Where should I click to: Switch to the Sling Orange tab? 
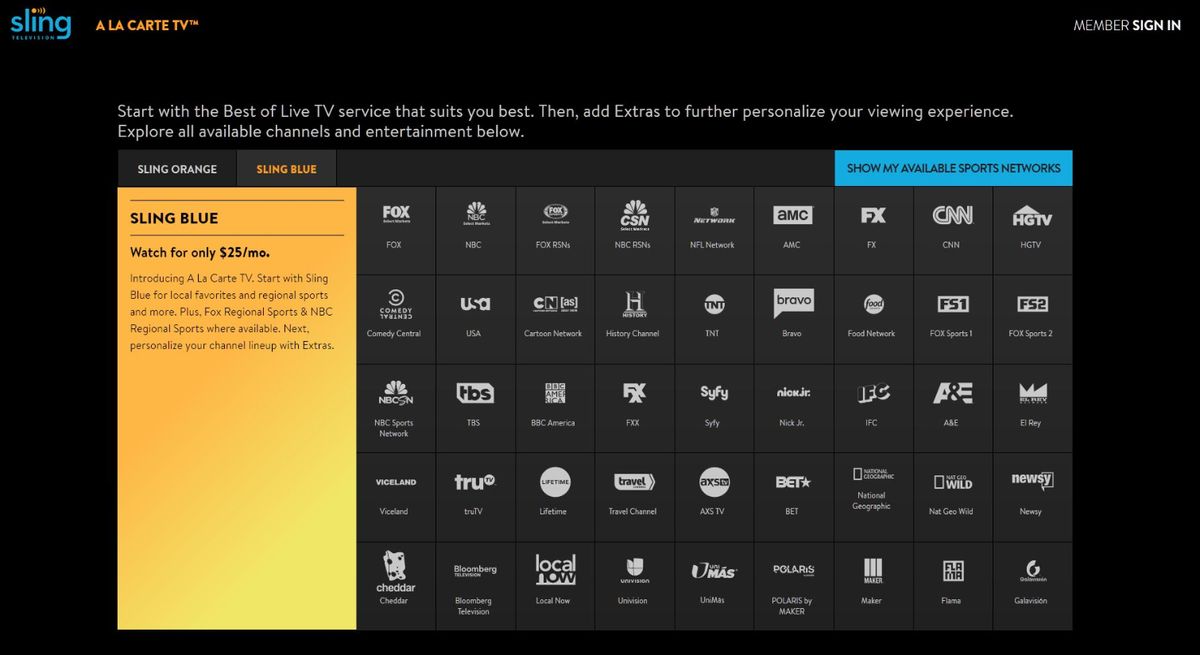tap(177, 169)
